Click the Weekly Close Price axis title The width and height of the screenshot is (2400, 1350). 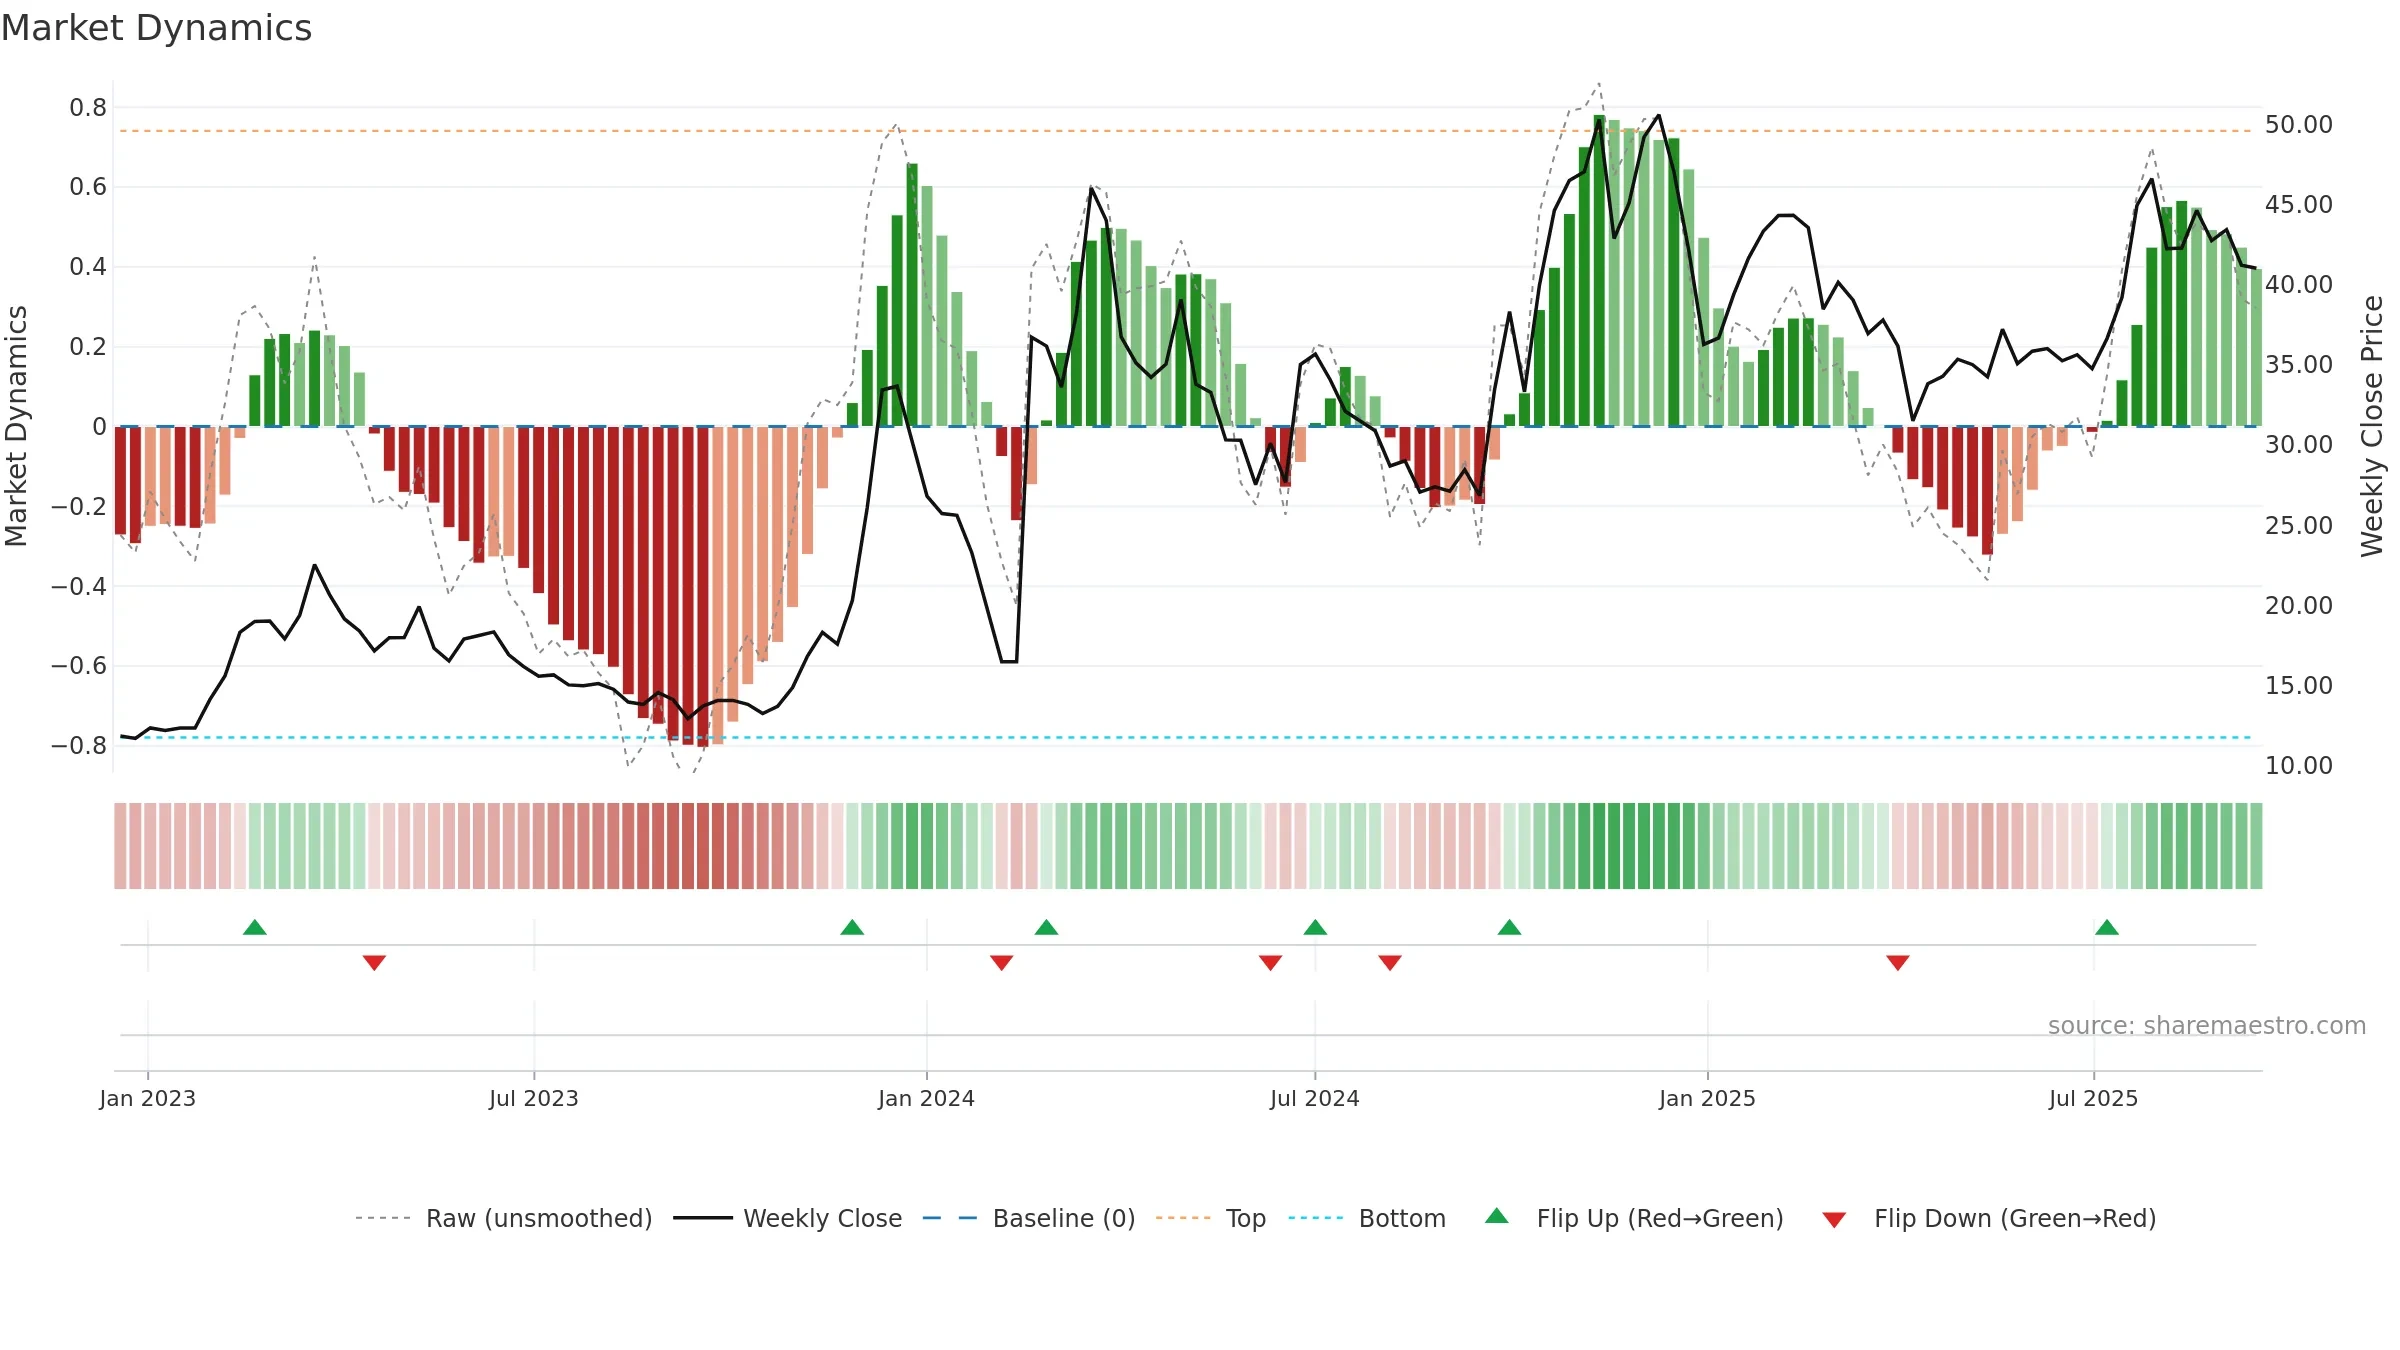click(x=2372, y=426)
